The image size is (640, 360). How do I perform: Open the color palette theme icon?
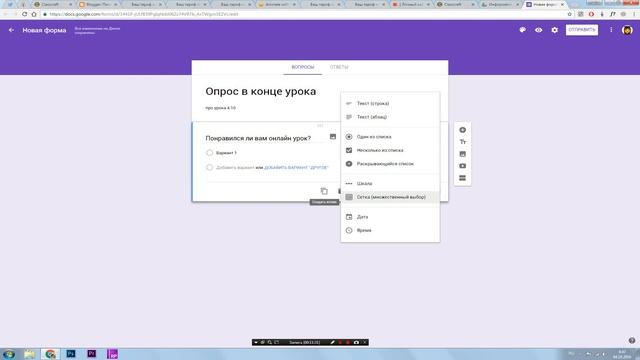coord(522,30)
